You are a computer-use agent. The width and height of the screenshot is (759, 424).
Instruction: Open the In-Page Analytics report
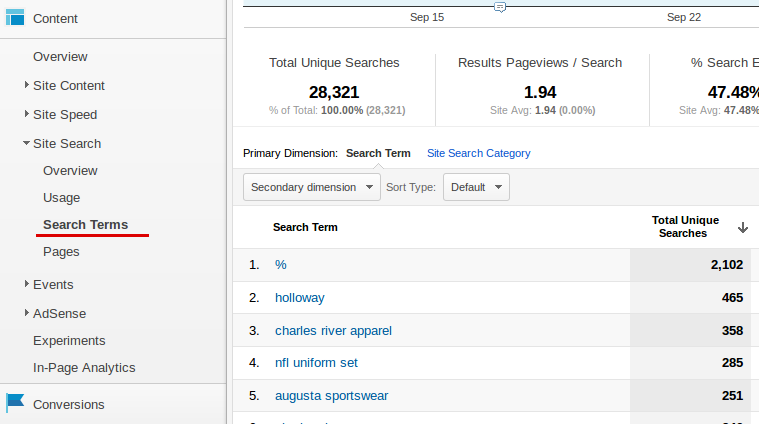(84, 368)
